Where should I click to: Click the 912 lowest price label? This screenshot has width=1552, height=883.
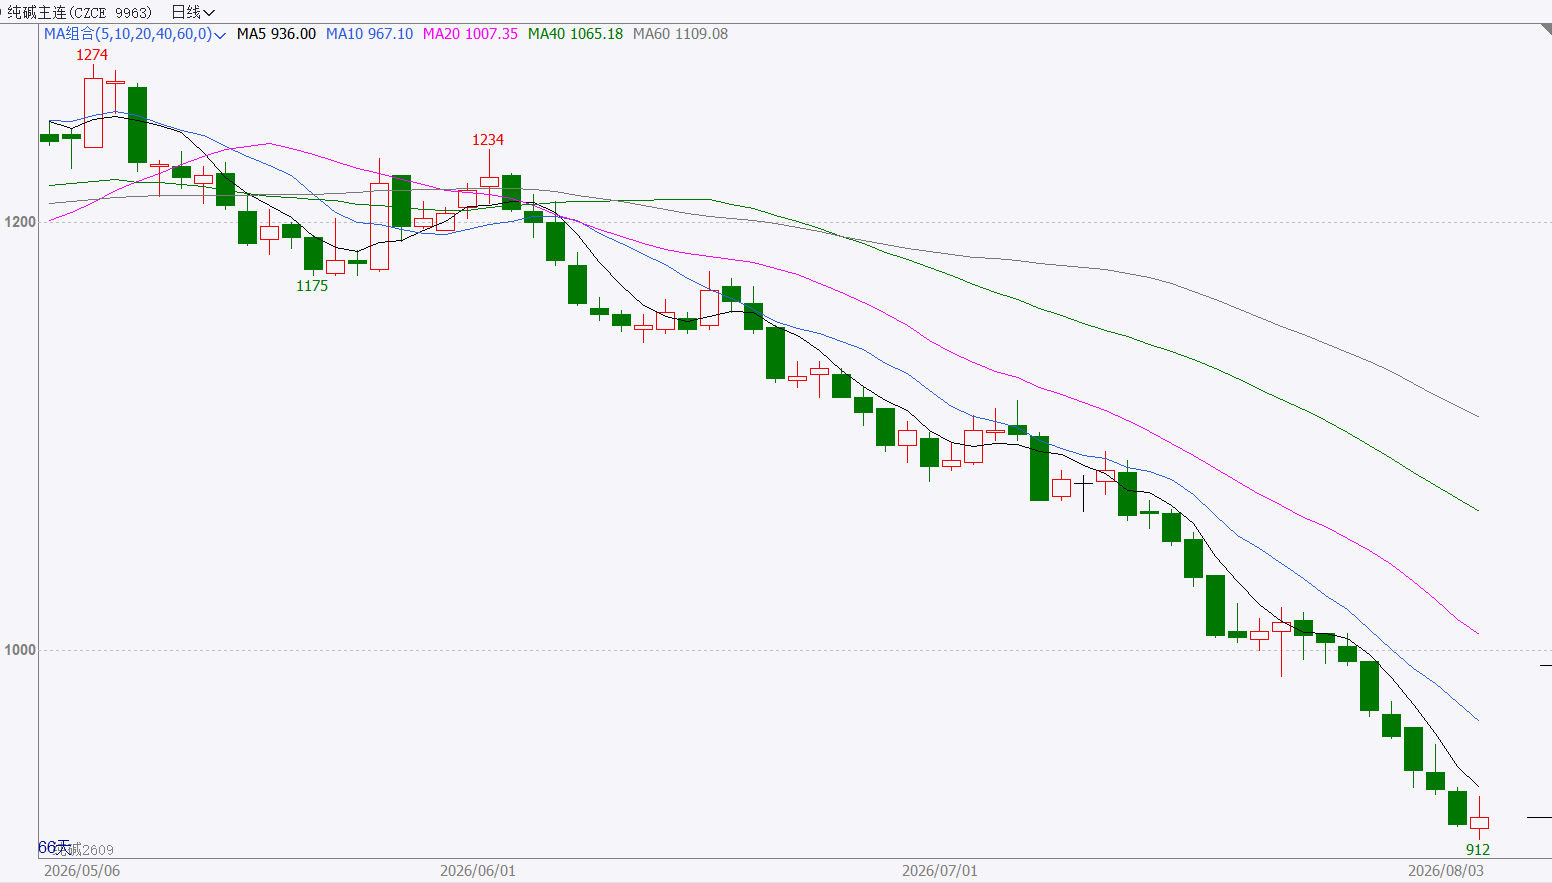tap(1478, 850)
